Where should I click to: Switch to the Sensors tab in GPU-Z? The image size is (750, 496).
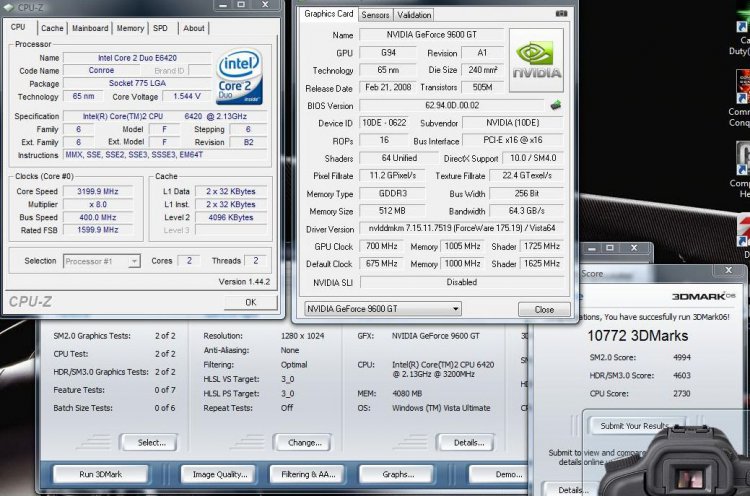pyautogui.click(x=375, y=15)
